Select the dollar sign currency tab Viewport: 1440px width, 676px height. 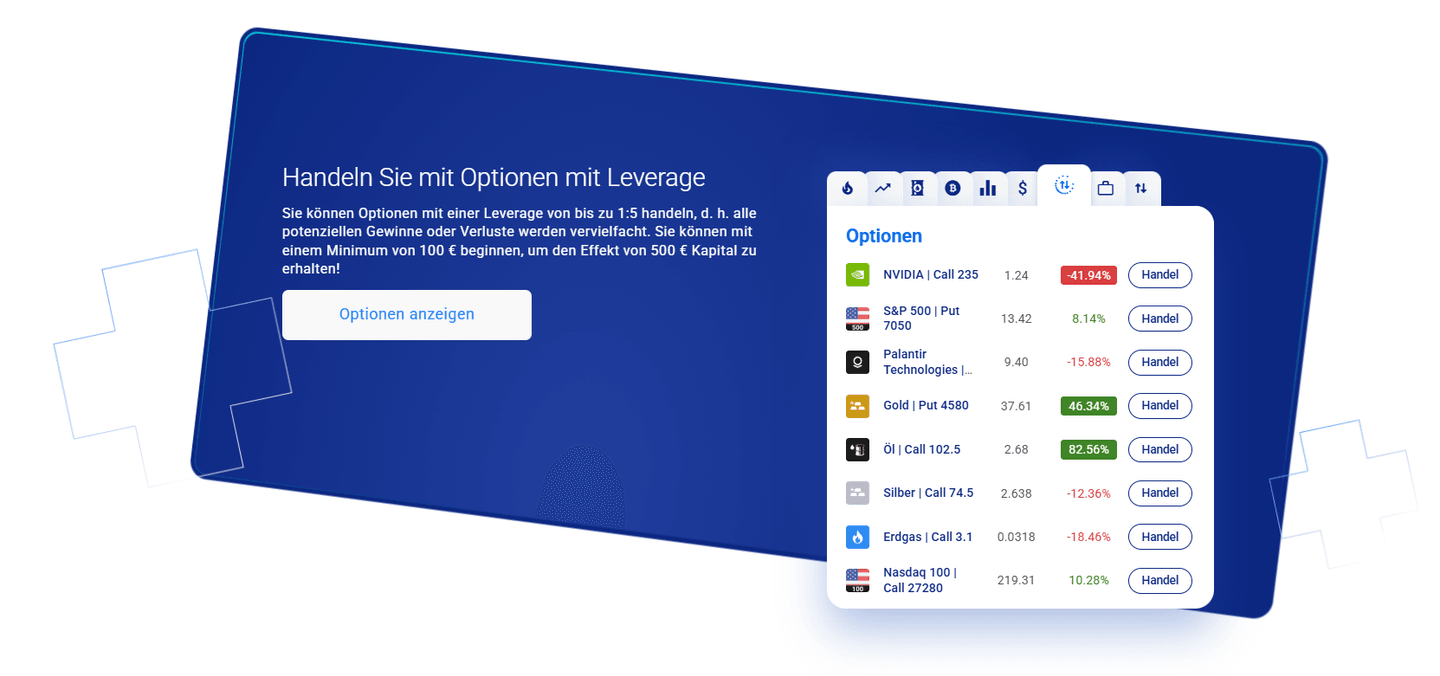pos(1022,188)
